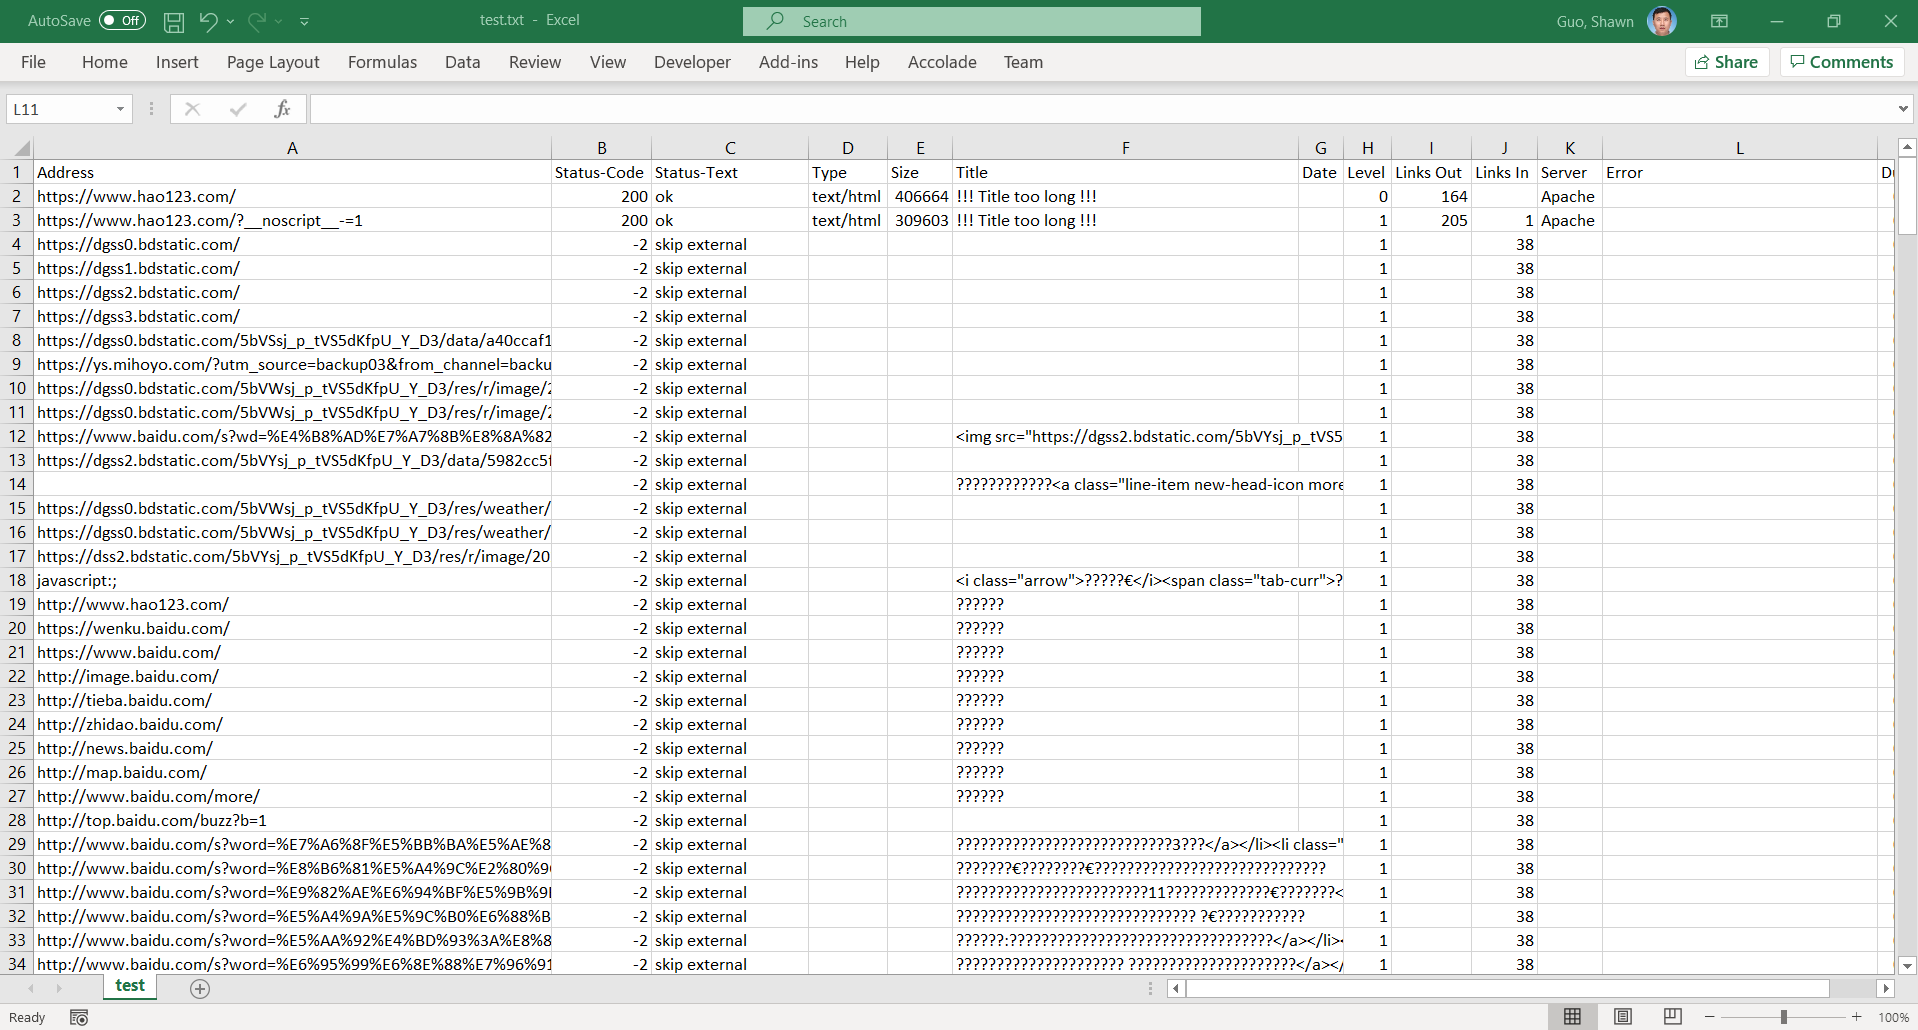Open the Insert Function fx icon
Viewport: 1918px width, 1030px height.
coord(282,109)
